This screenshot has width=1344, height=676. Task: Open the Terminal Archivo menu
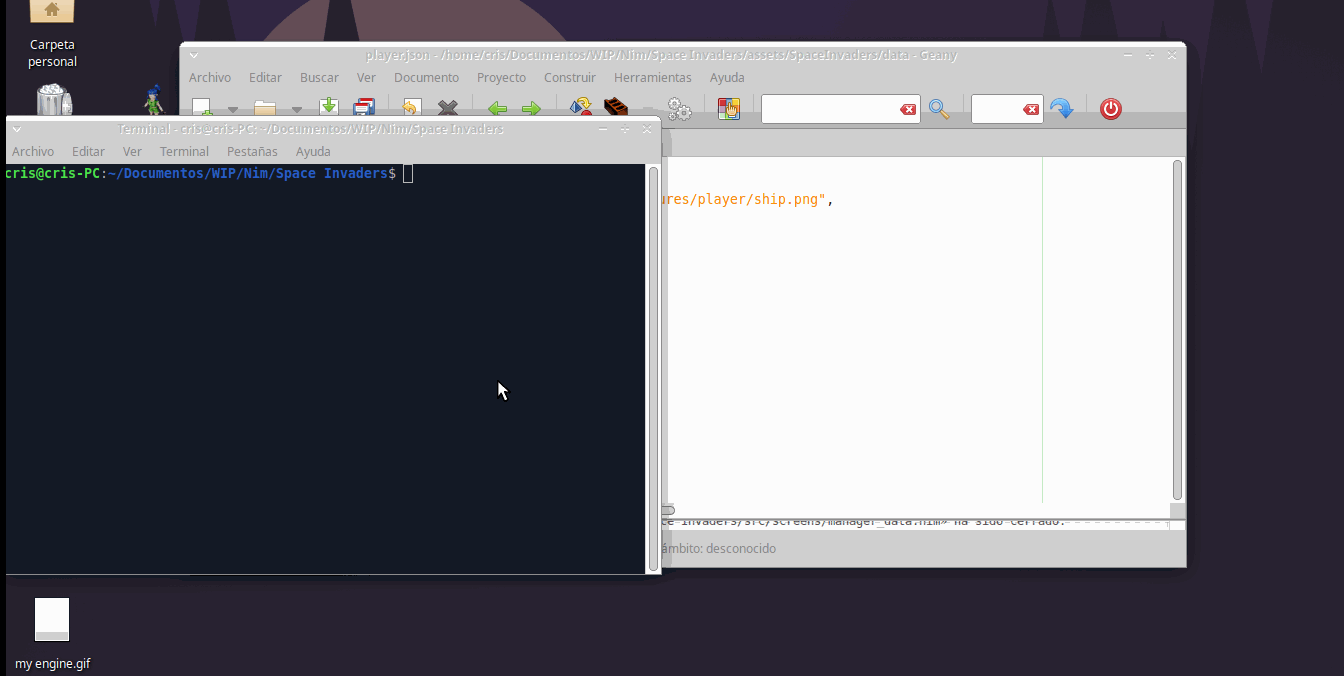coord(33,151)
